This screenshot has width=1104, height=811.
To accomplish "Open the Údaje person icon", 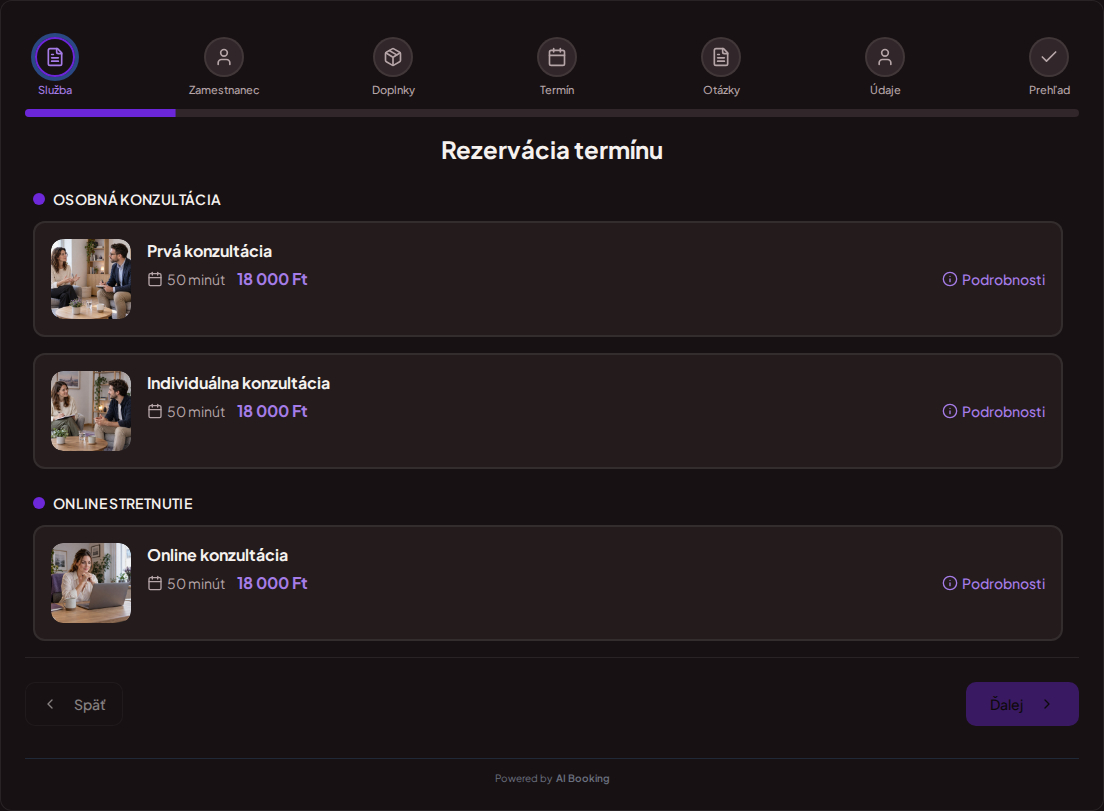I will point(885,57).
